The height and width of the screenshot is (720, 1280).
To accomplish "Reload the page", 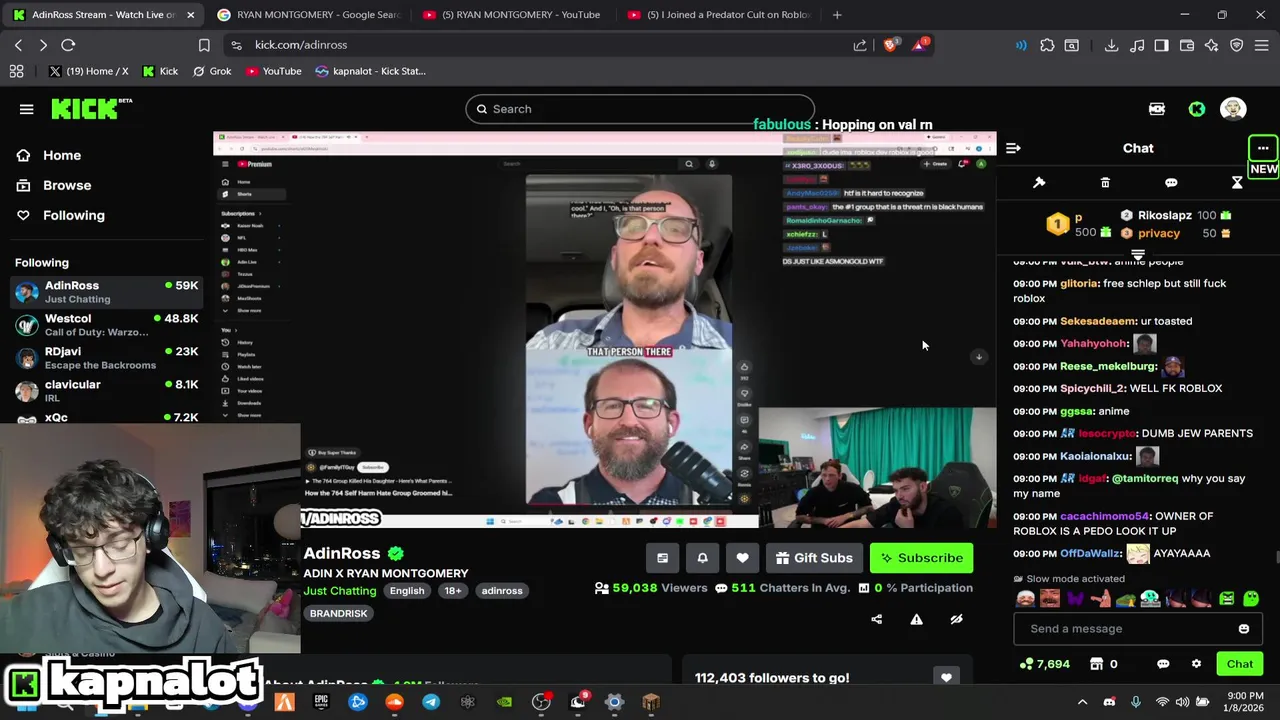I will click(68, 45).
